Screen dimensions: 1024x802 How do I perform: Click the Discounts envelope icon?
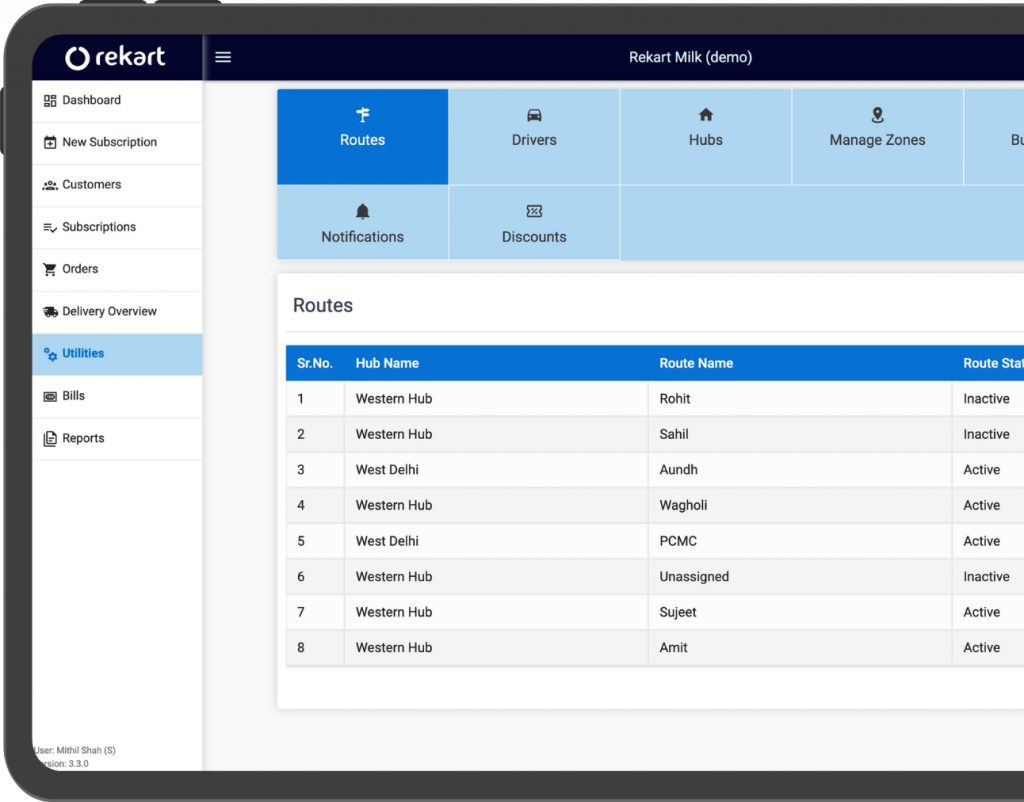coord(533,211)
